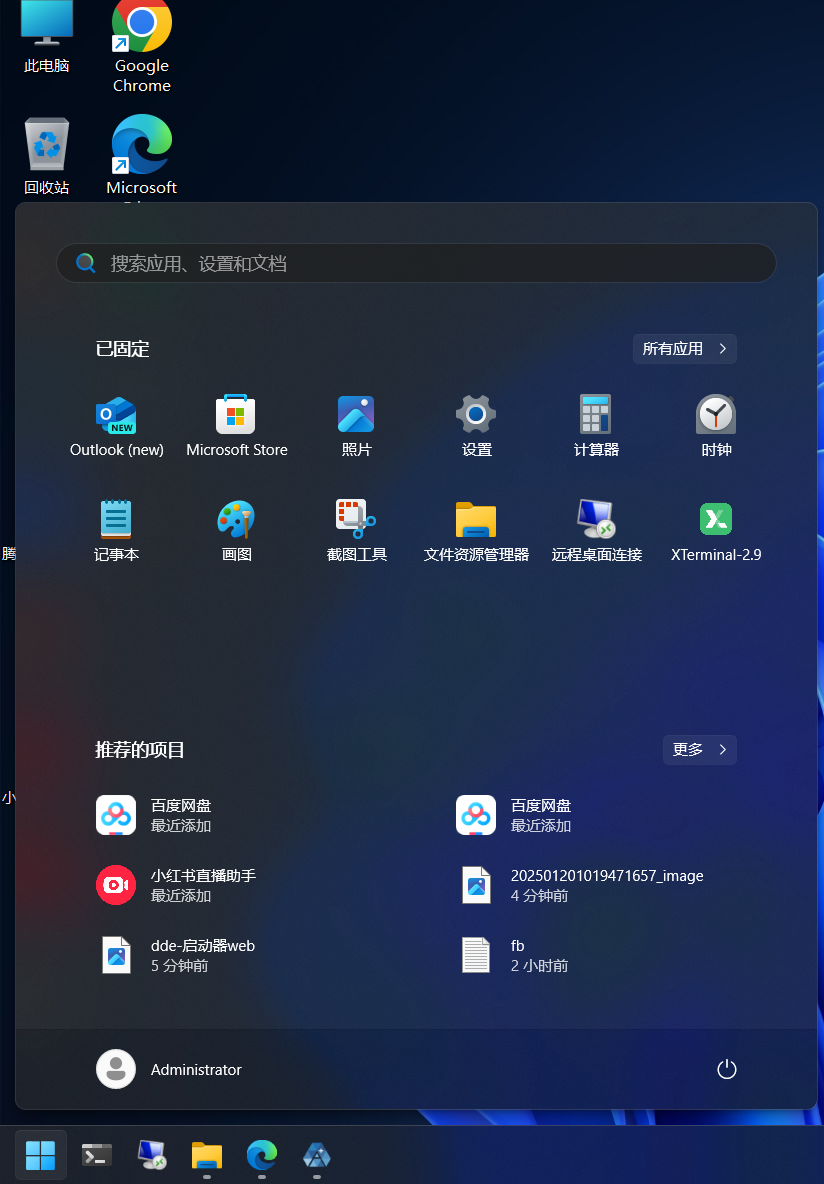The width and height of the screenshot is (824, 1184).
Task: Click the search box 搜索应用、设置和文档
Action: 416,263
